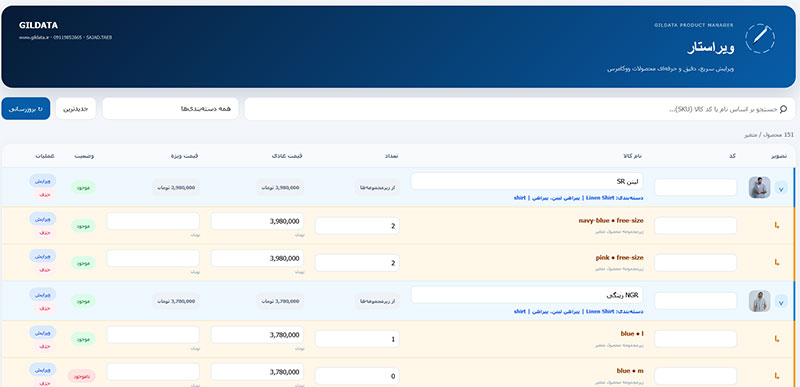
Task: Expand the لینن SR product row chevron
Action: [x=781, y=188]
